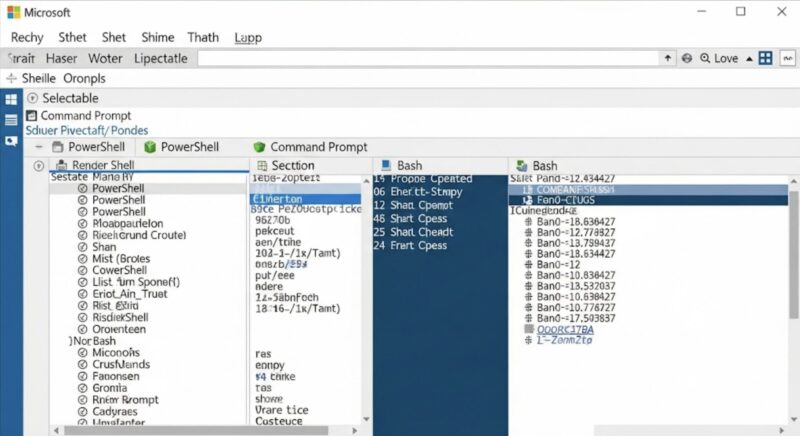
Task: Toggle the Gronila circle icon
Action: [83, 388]
